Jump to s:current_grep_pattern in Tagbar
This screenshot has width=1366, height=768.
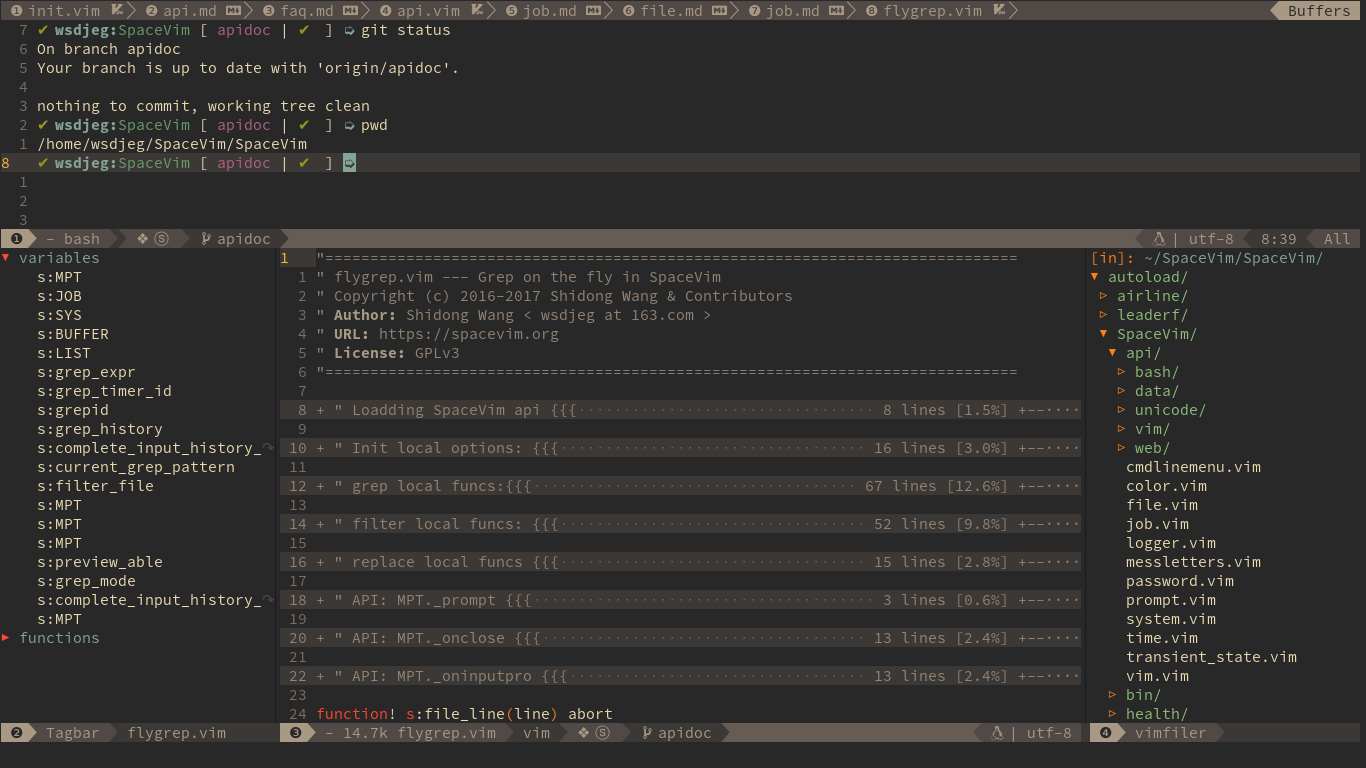pos(136,467)
